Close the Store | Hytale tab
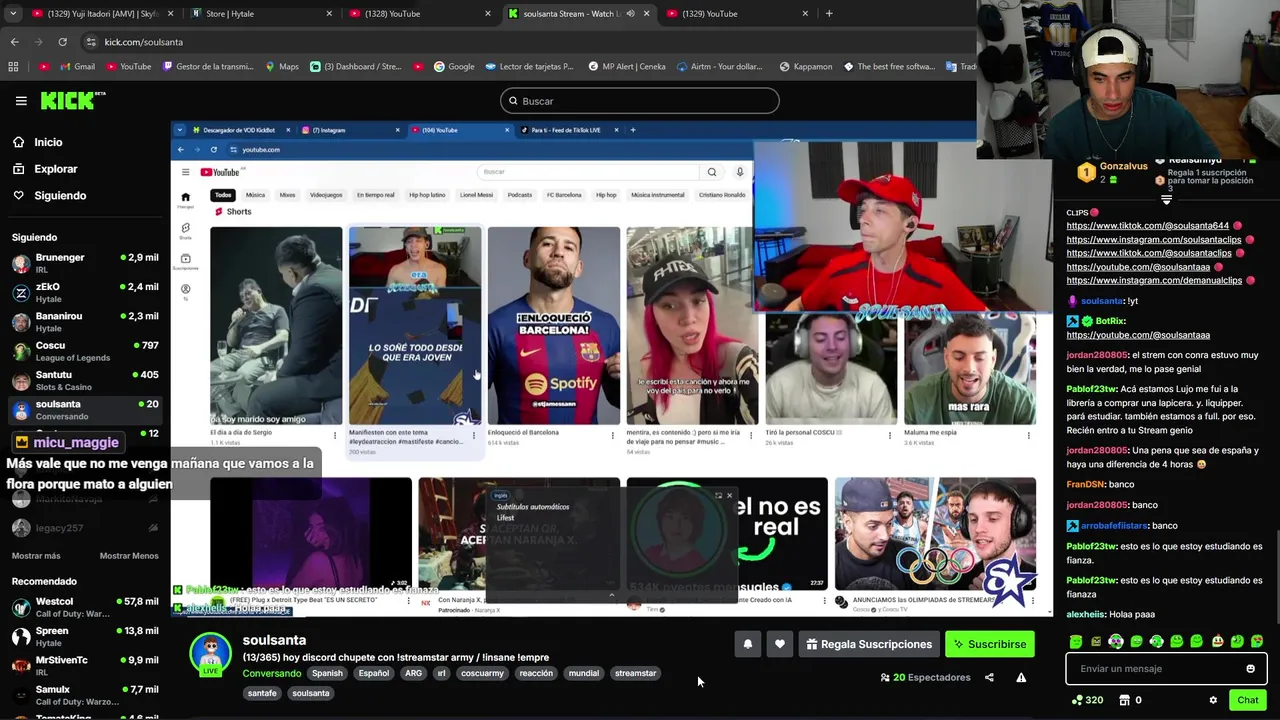 (329, 14)
